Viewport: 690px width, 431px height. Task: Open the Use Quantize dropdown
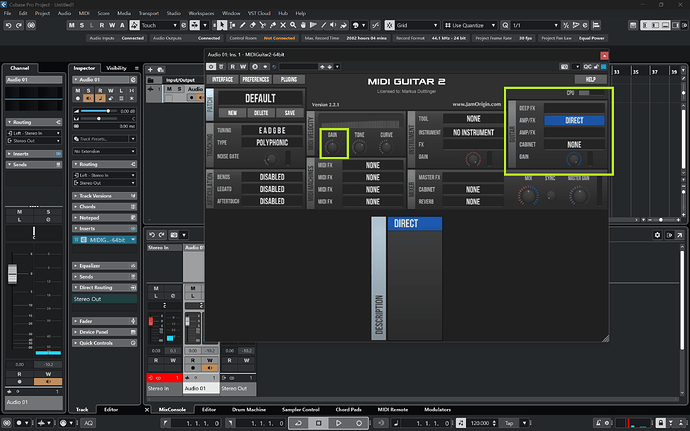click(470, 26)
